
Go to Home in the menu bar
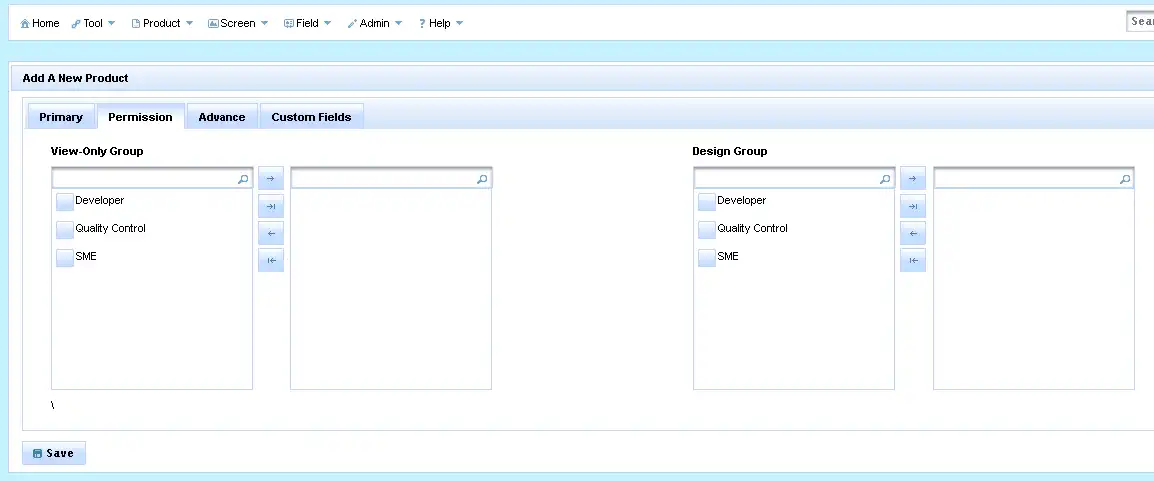tap(46, 24)
